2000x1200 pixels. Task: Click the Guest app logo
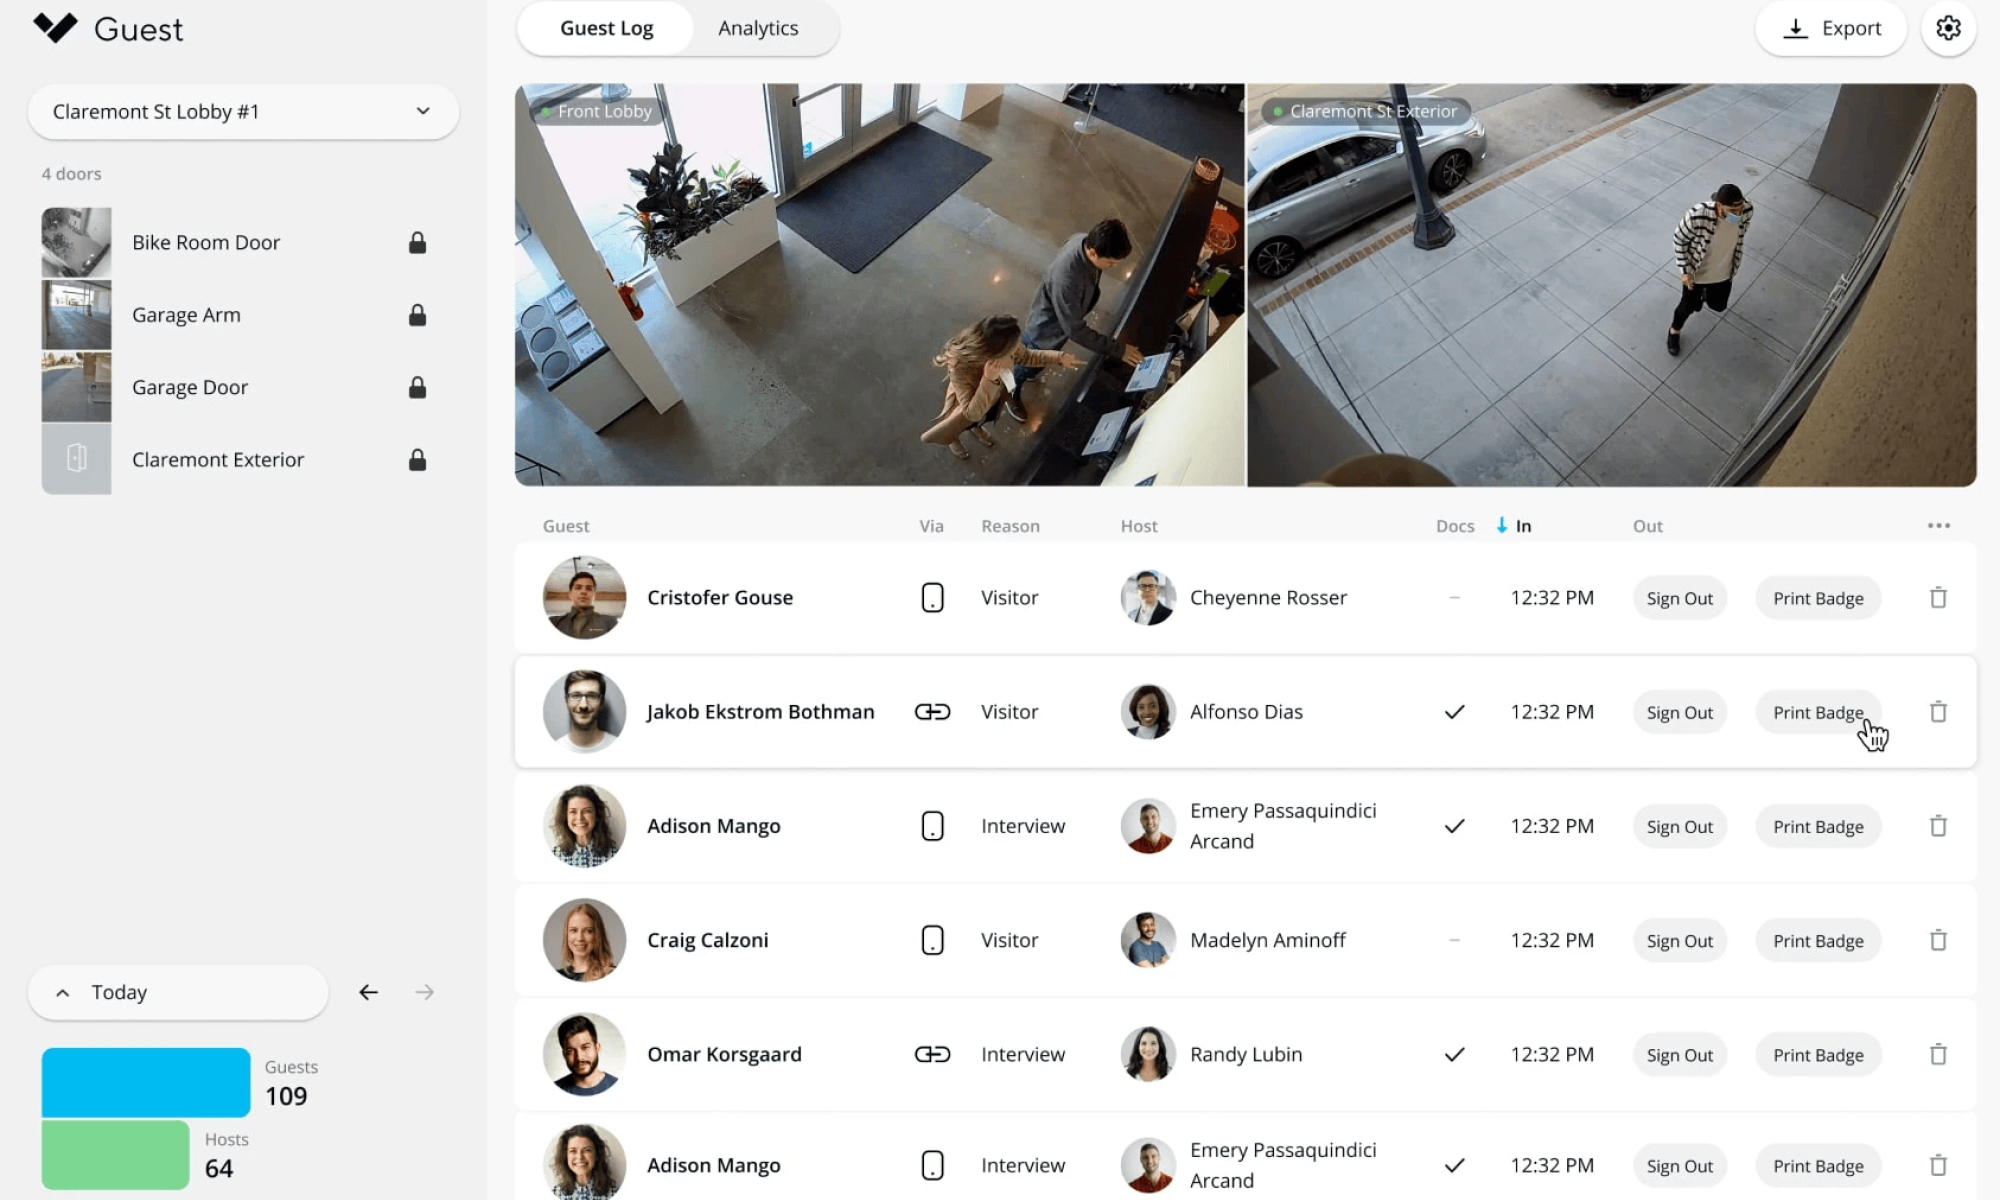[x=55, y=28]
